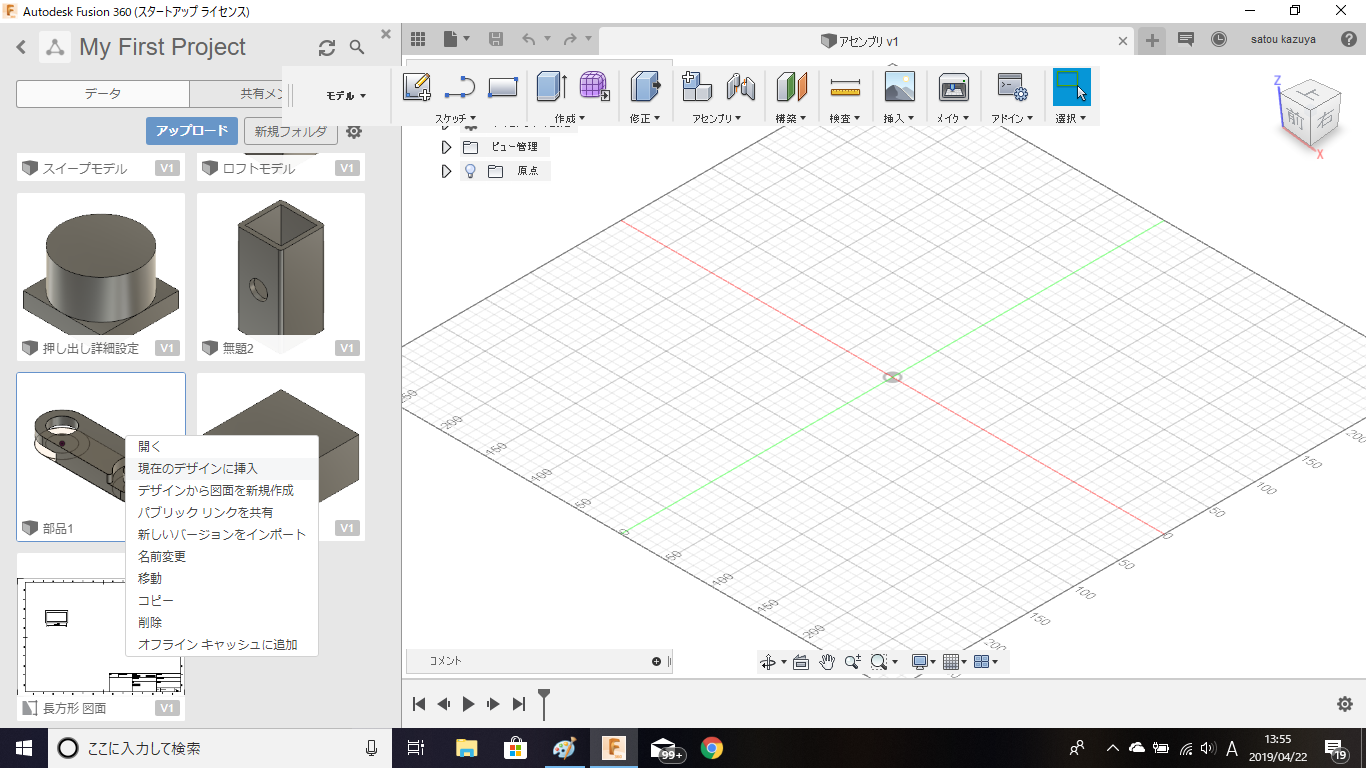Open the file menu dropdown
The width and height of the screenshot is (1366, 768).
pos(456,39)
